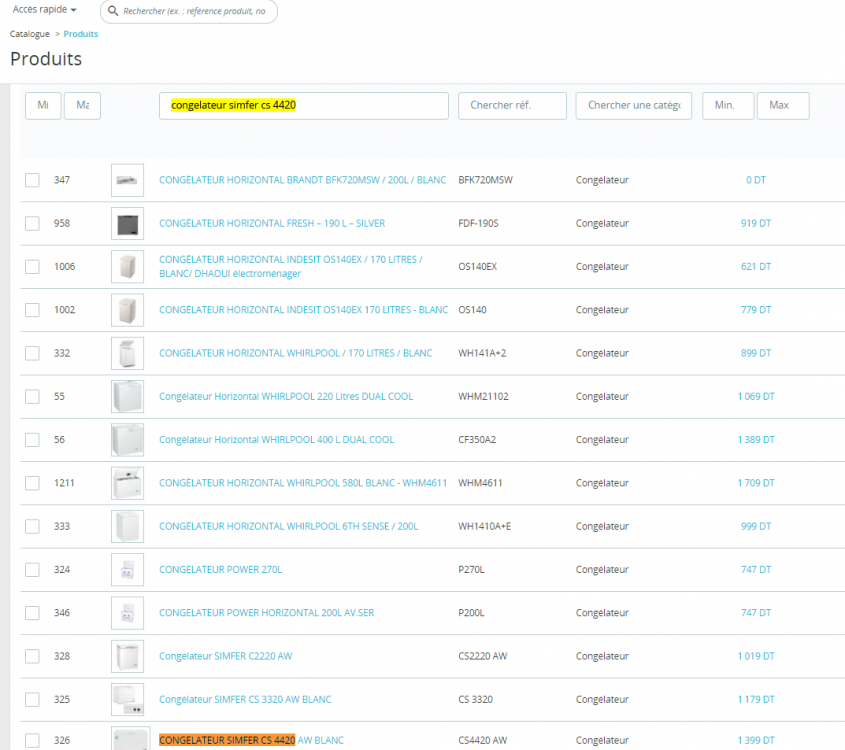Check the box for product 55
Viewport: 845px width, 750px height.
pos(32,397)
